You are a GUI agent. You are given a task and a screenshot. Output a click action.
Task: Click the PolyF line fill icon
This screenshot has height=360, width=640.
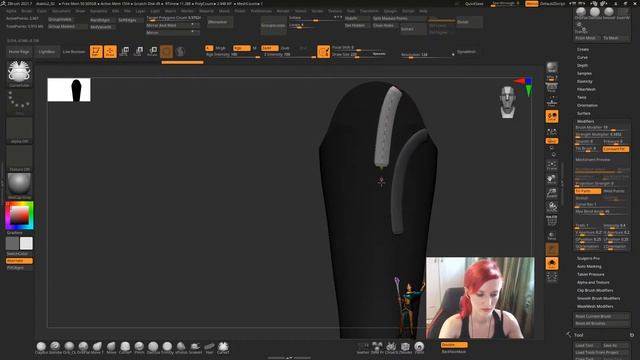552,221
